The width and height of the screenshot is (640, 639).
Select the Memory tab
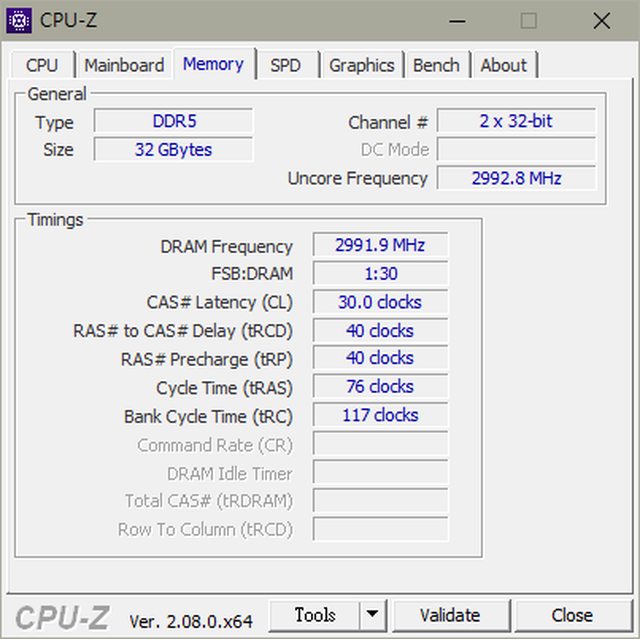point(213,64)
